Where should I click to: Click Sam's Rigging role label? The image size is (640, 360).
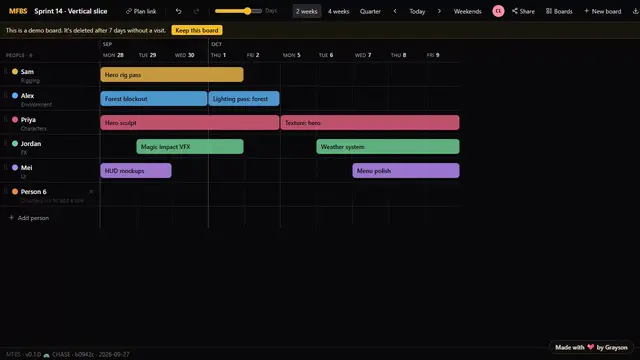tap(30, 80)
